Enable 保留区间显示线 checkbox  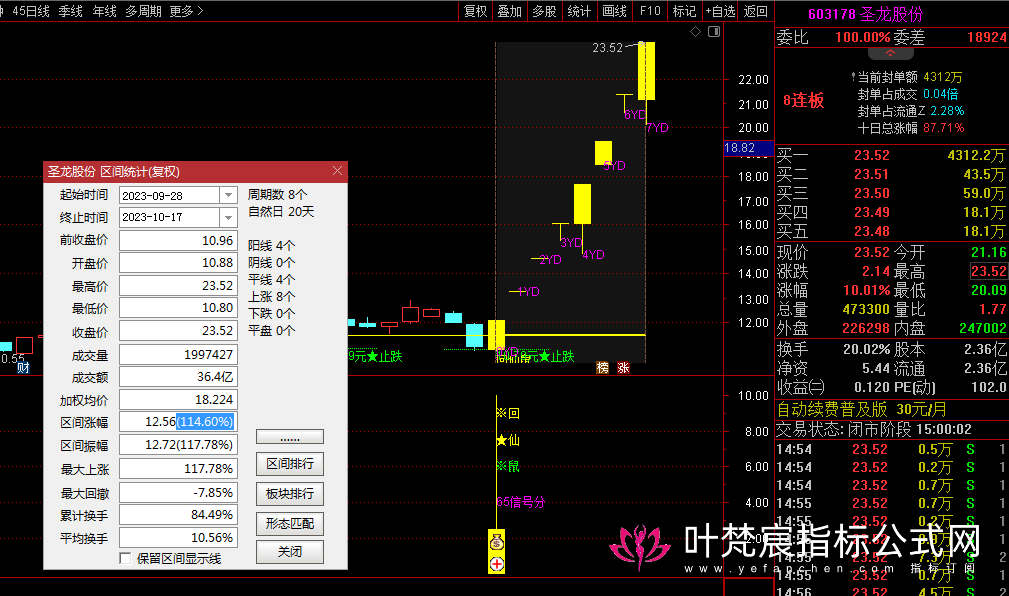tap(125, 558)
